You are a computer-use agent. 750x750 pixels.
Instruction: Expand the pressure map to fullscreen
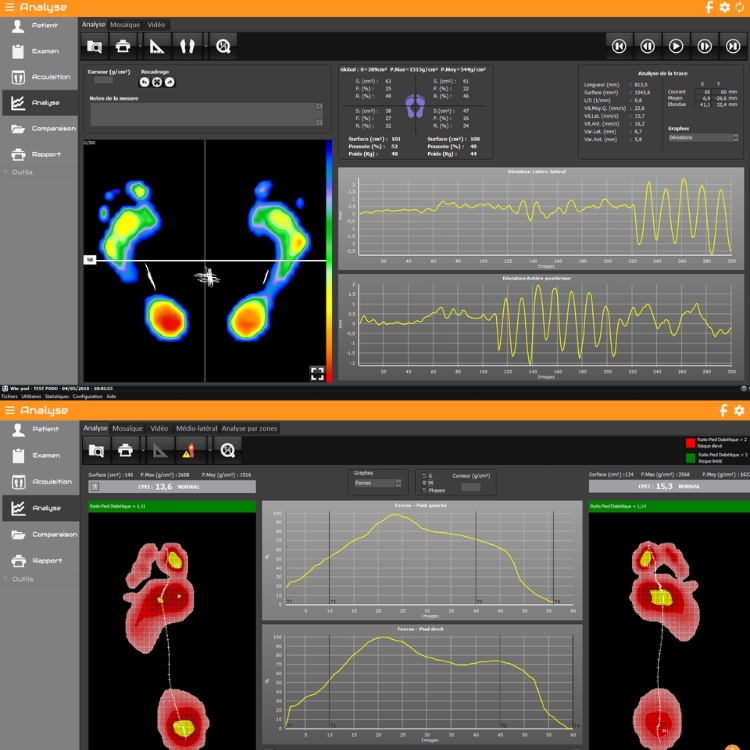pos(316,373)
